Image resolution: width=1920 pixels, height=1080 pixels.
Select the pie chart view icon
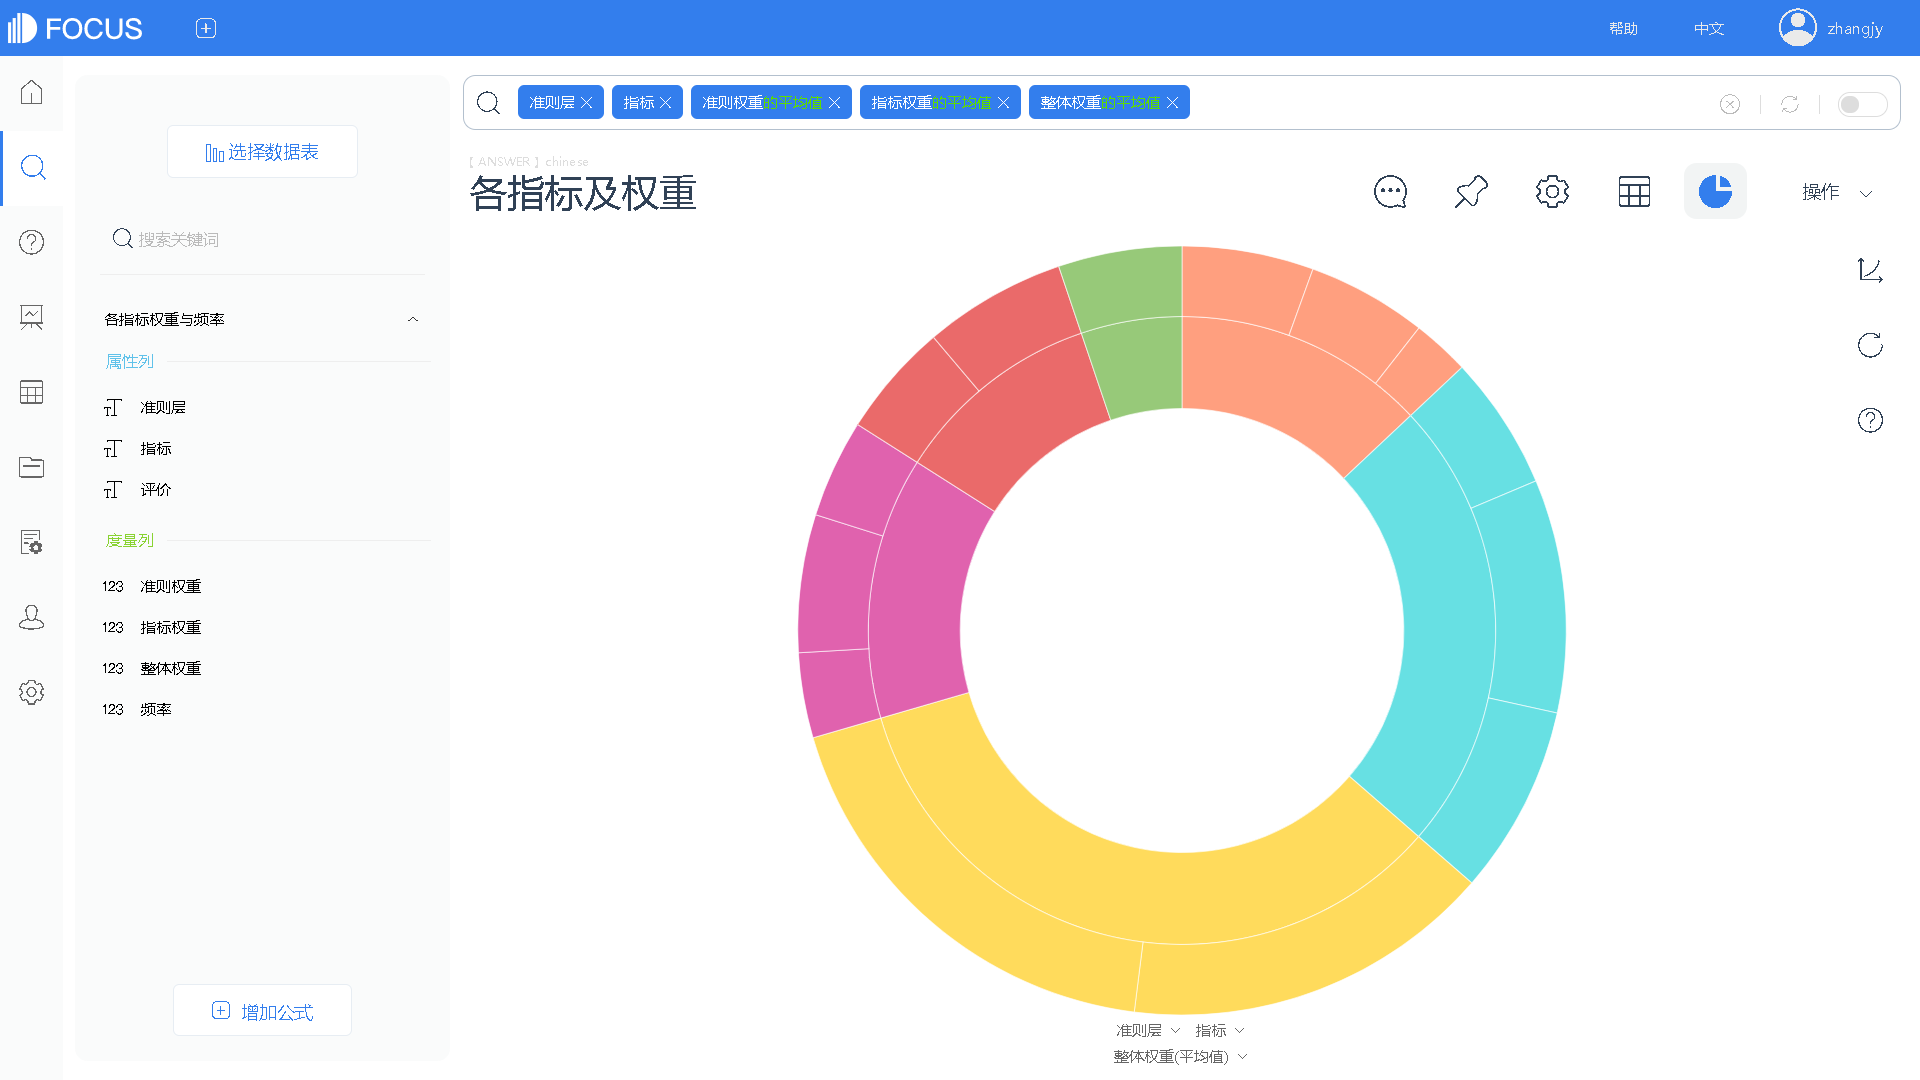pyautogui.click(x=1715, y=192)
